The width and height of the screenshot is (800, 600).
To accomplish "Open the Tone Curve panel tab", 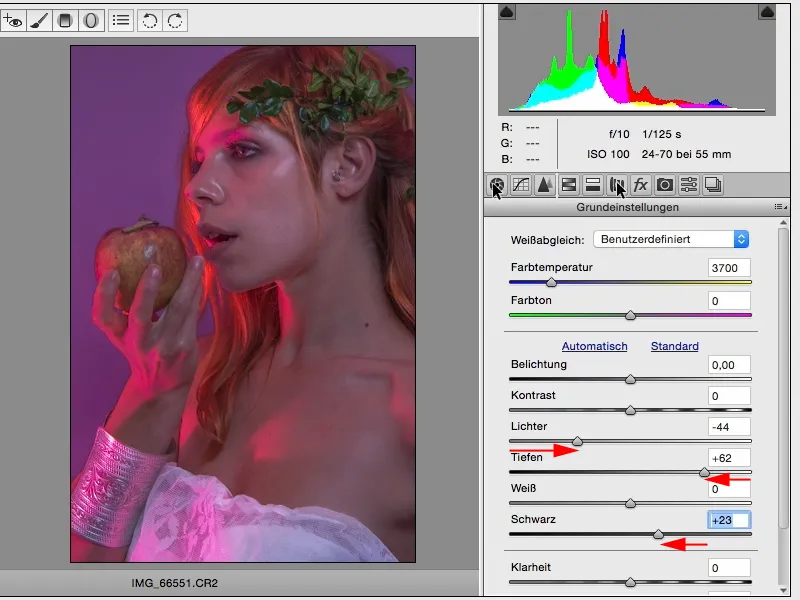I will pos(521,185).
